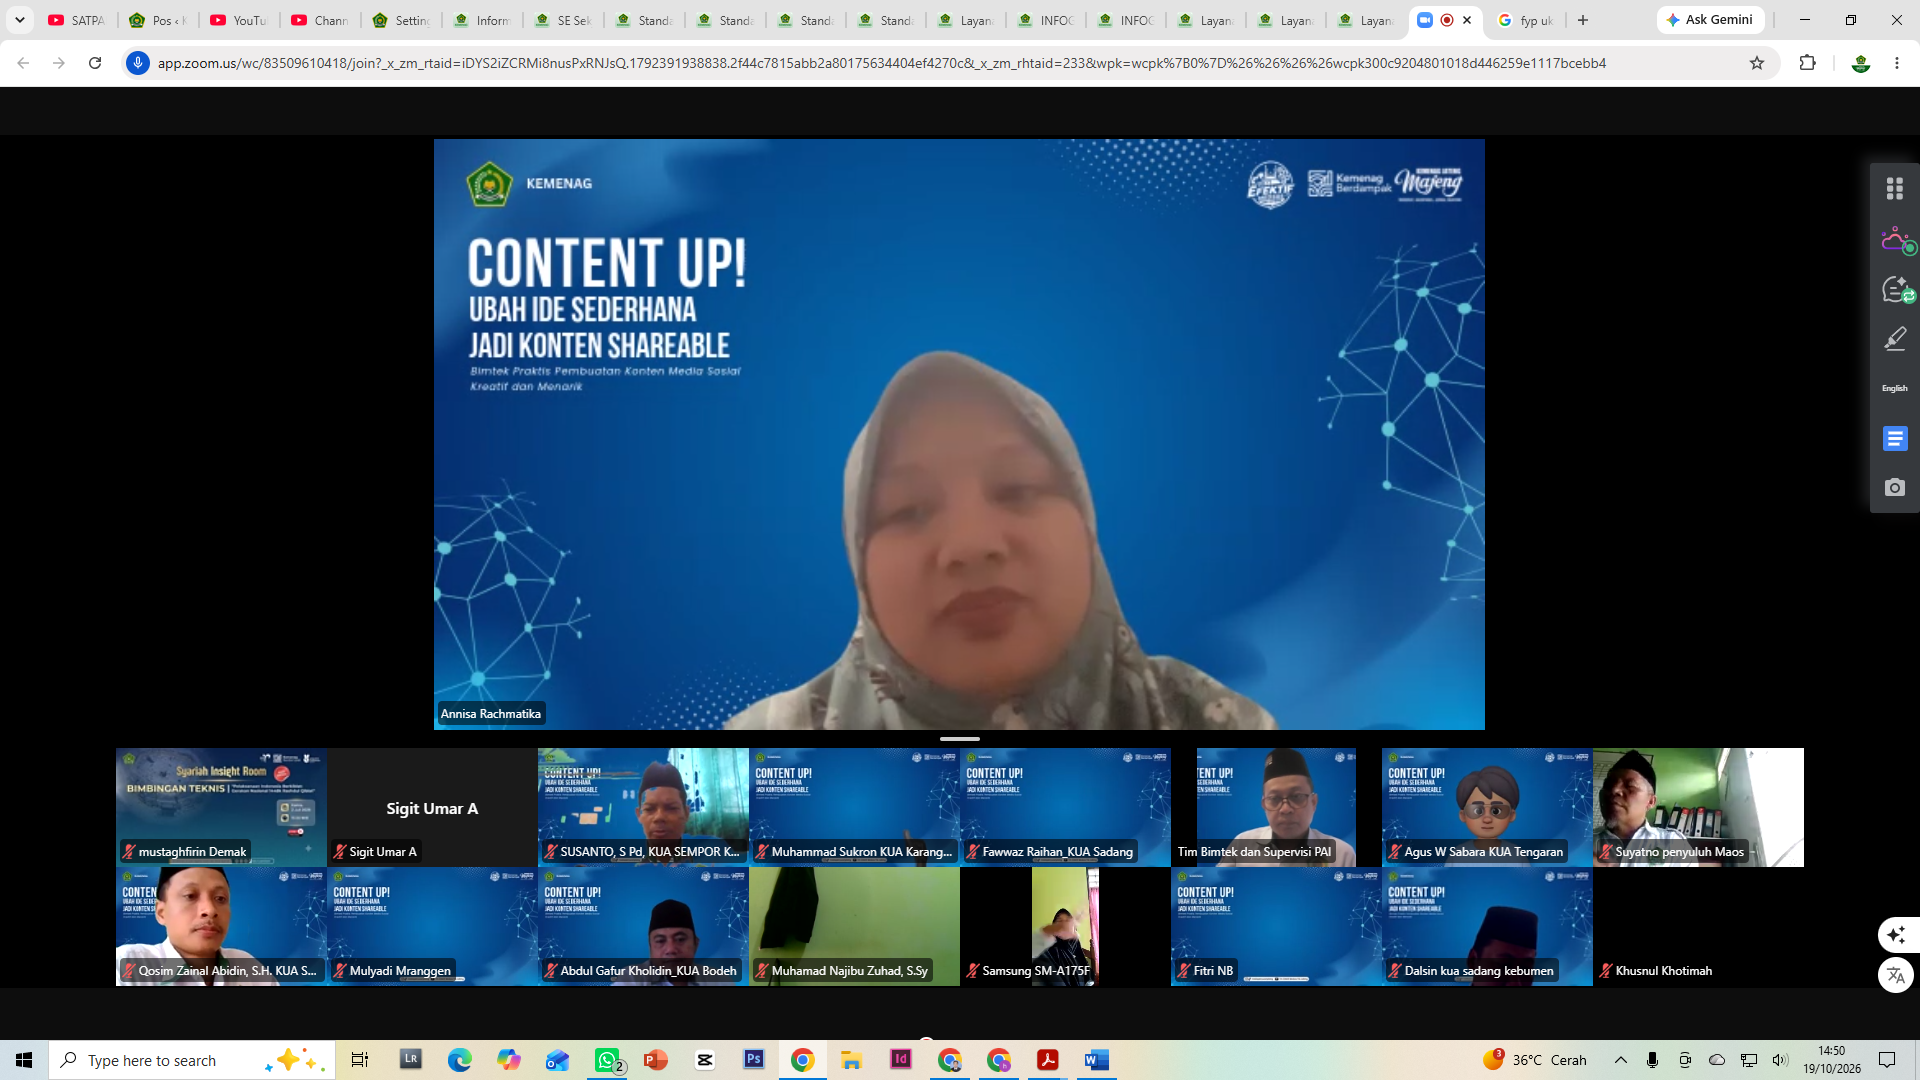This screenshot has height=1080, width=1920.
Task: Close the active Zoom tab
Action: pyautogui.click(x=1467, y=20)
